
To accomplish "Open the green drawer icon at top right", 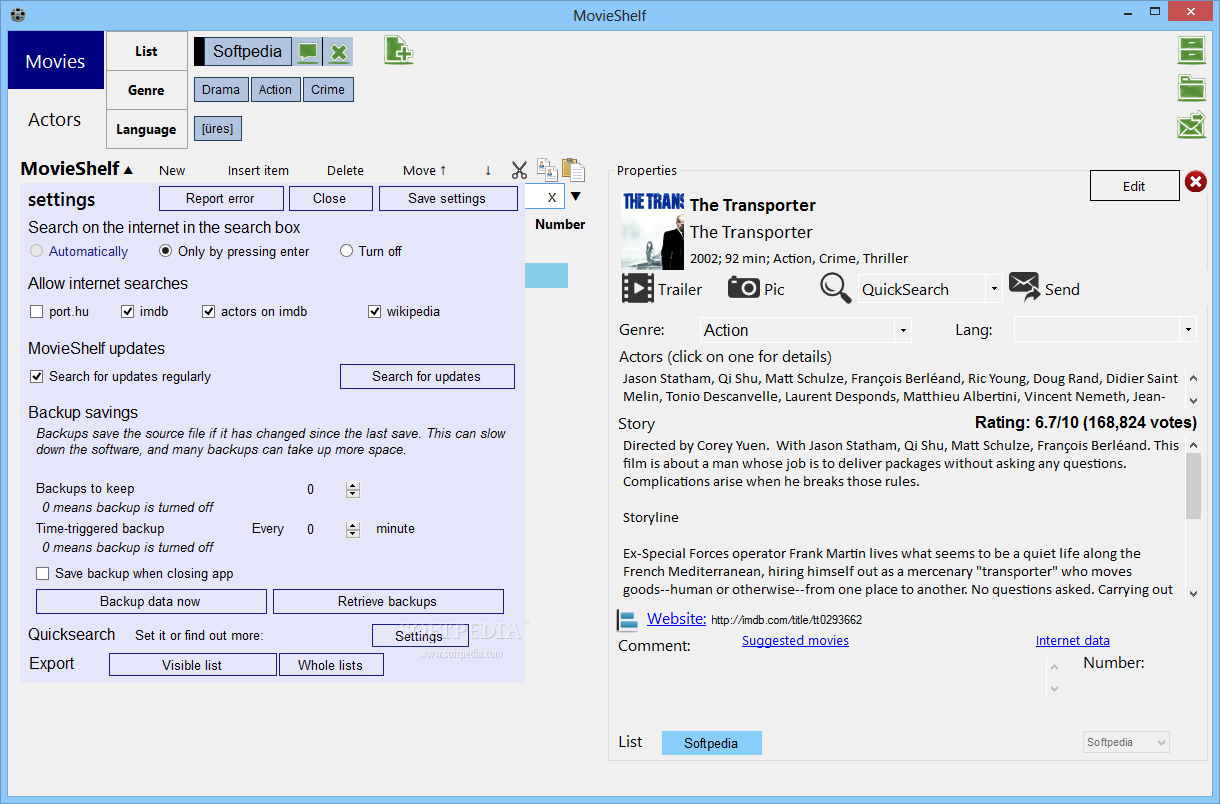I will 1191,50.
